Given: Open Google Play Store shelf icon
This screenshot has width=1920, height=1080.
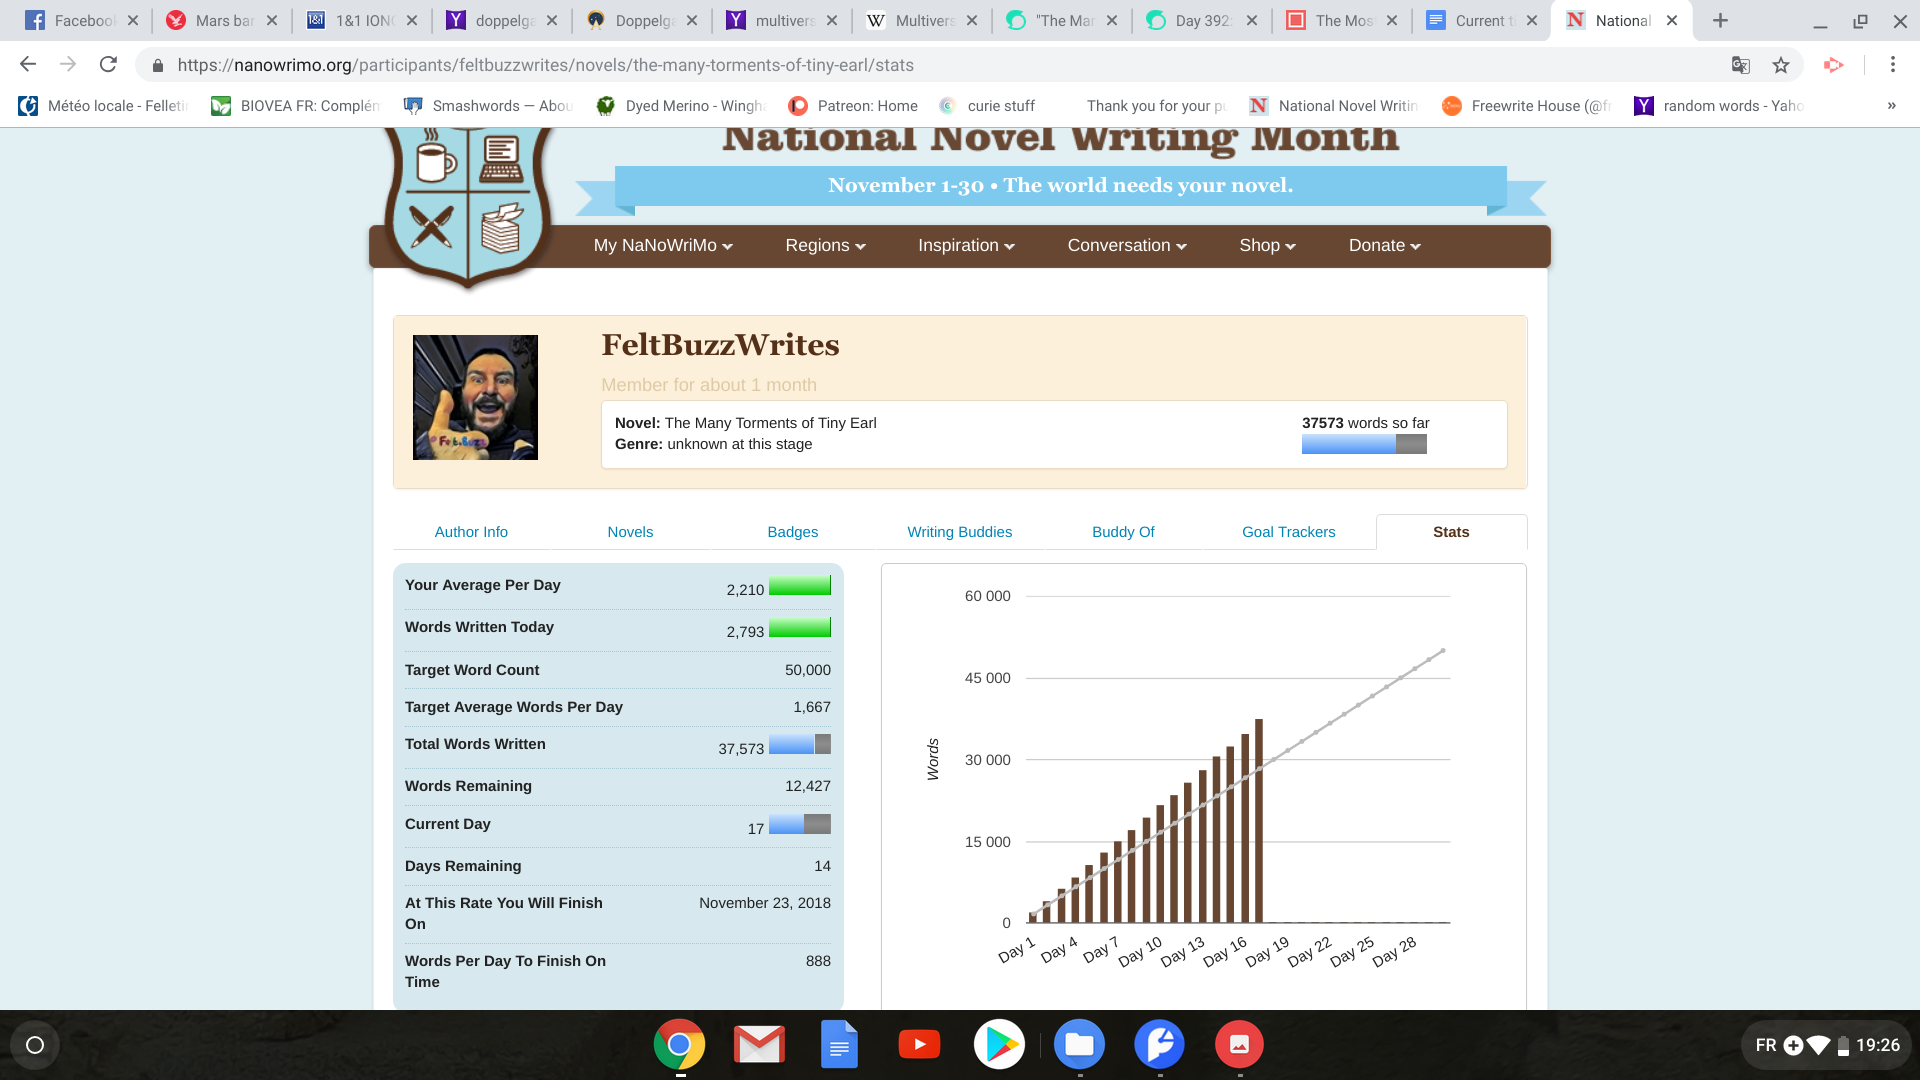Looking at the screenshot, I should click(999, 1045).
